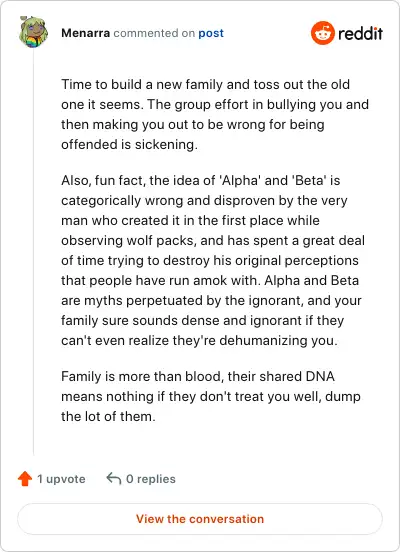Click the line ending "dehumanizing you."
The image size is (400, 552).
tap(199, 340)
